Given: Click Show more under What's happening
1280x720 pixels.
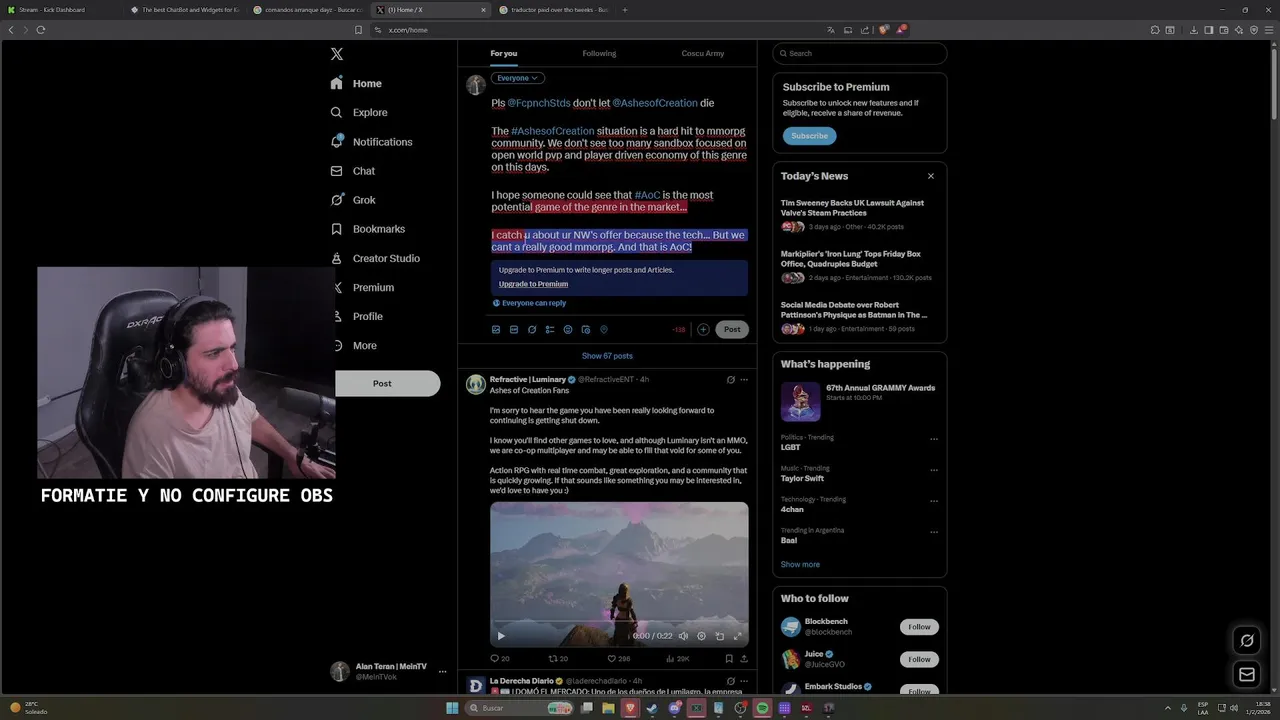Looking at the screenshot, I should pos(800,565).
